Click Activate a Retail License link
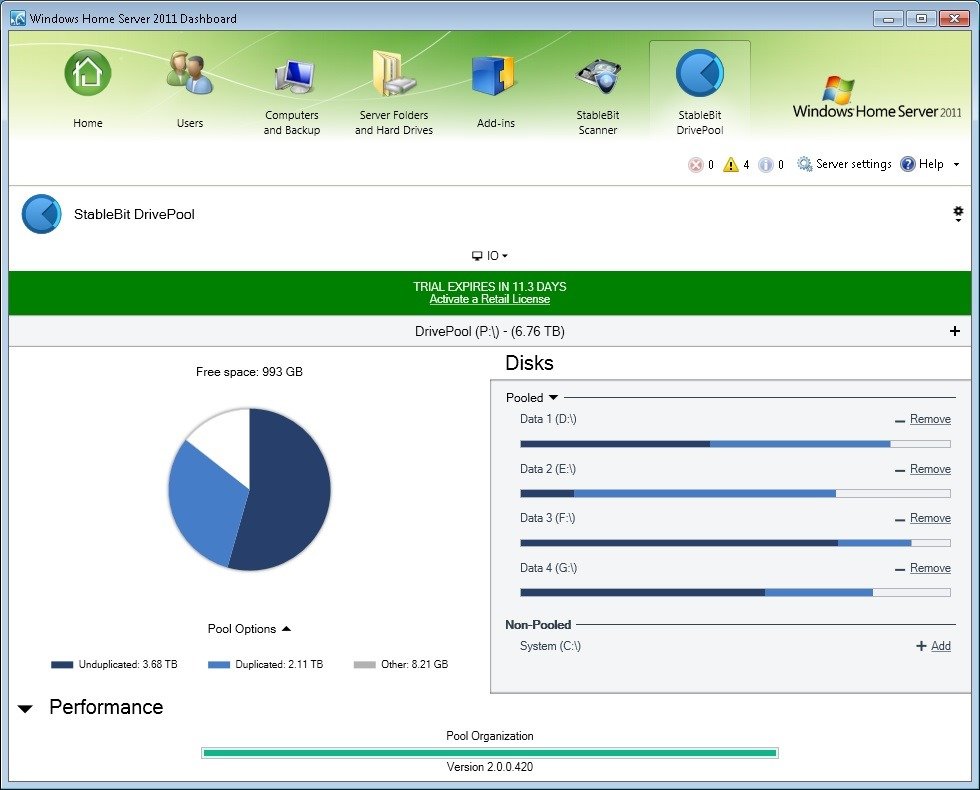The image size is (980, 790). (x=489, y=299)
